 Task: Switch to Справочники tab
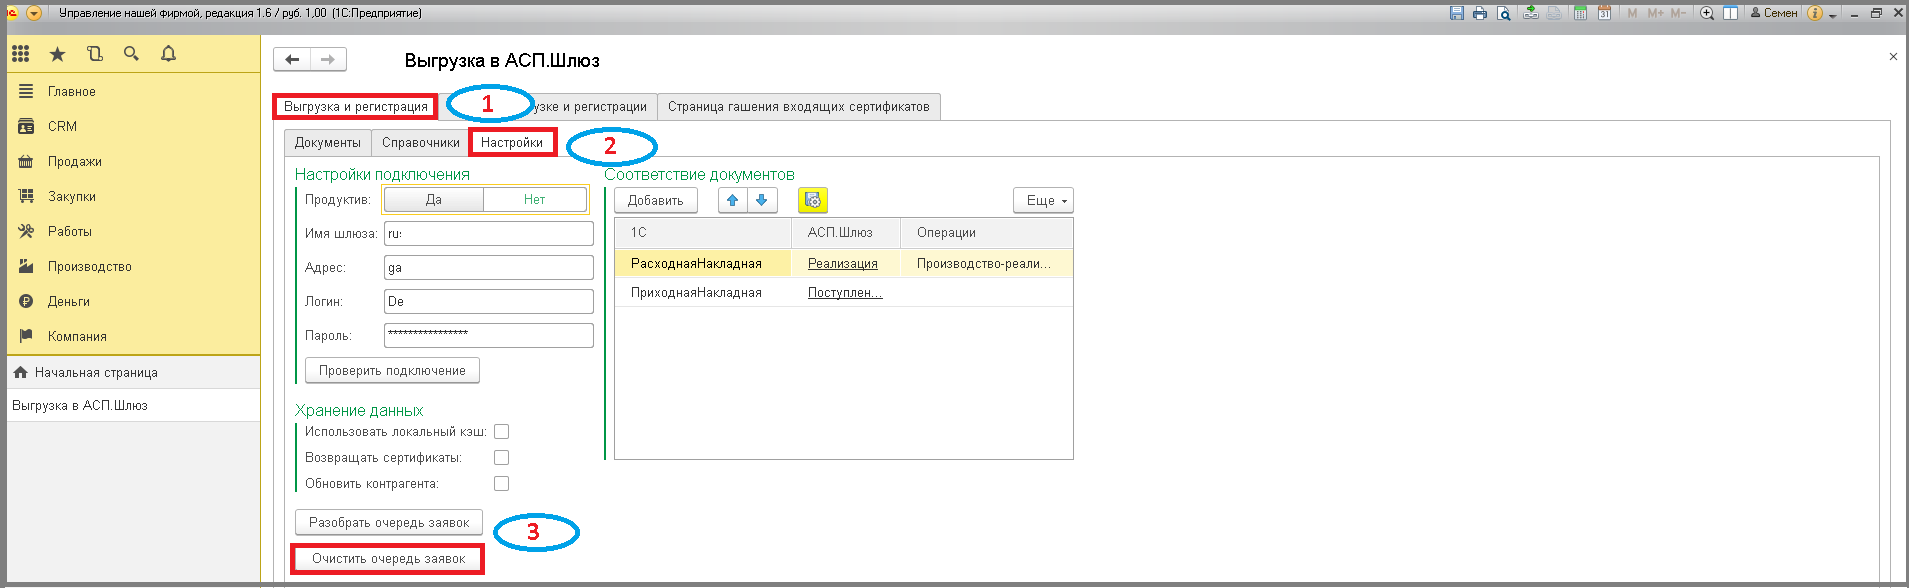point(421,143)
